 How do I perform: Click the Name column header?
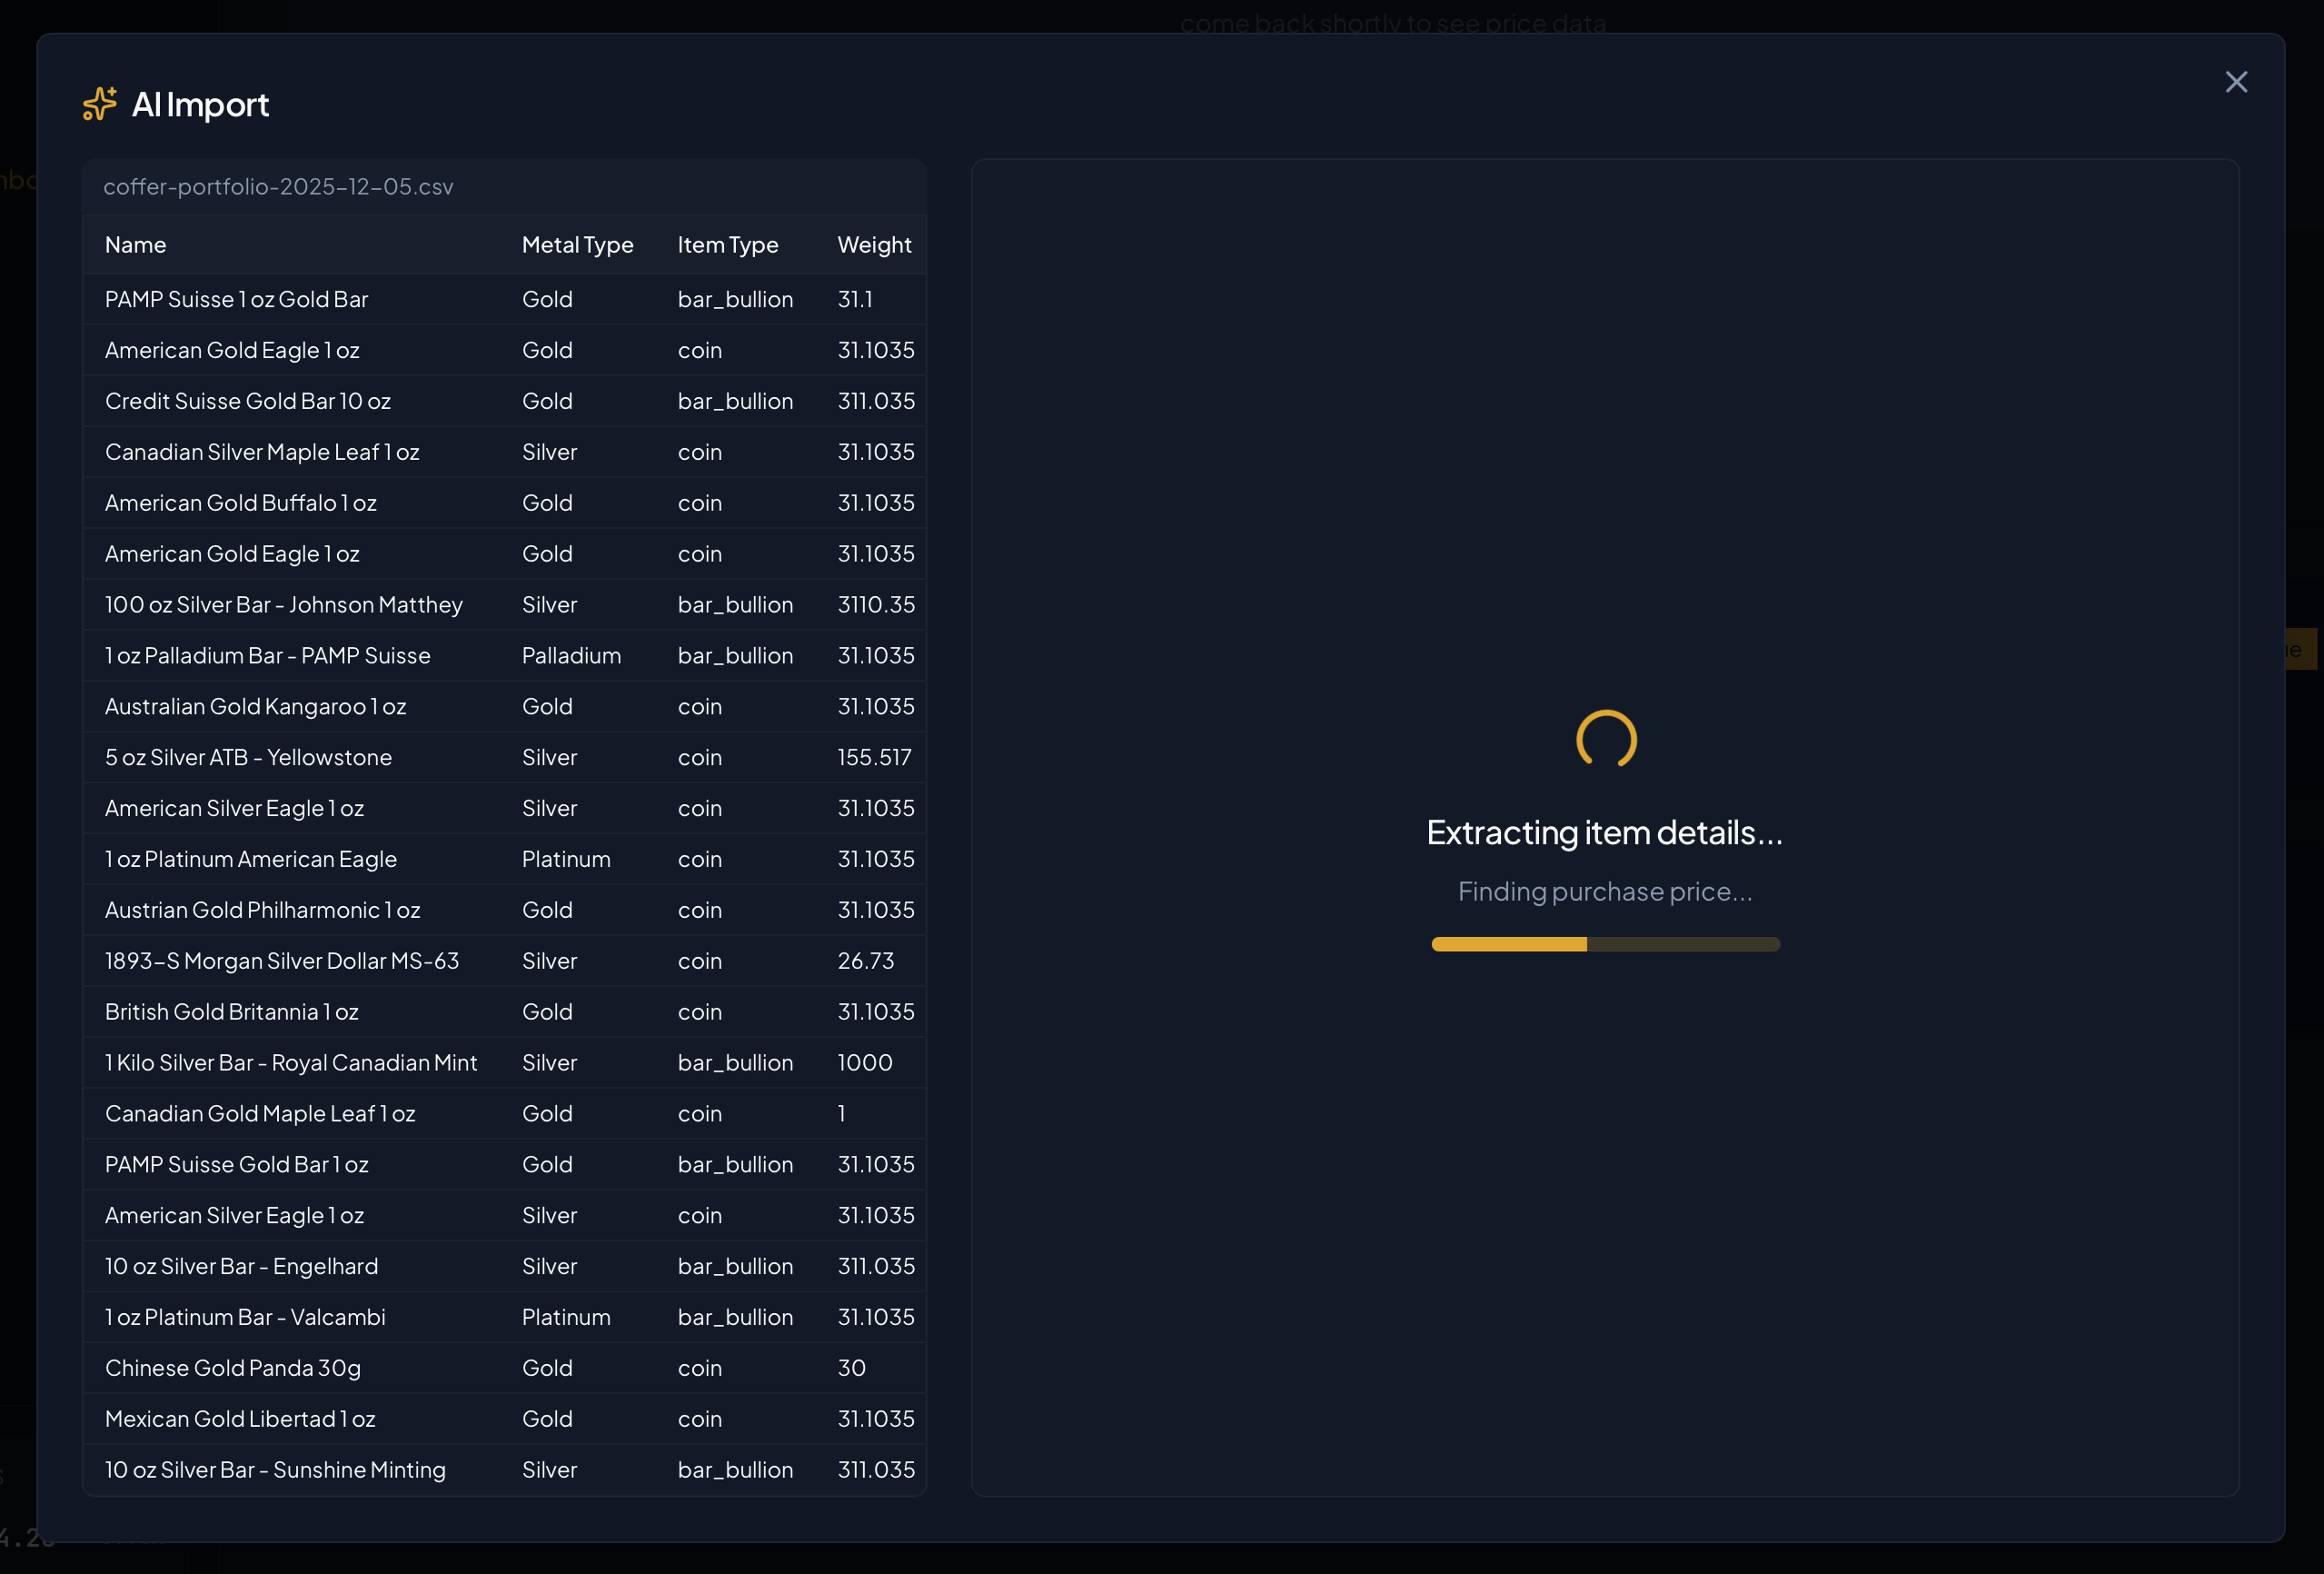click(135, 244)
